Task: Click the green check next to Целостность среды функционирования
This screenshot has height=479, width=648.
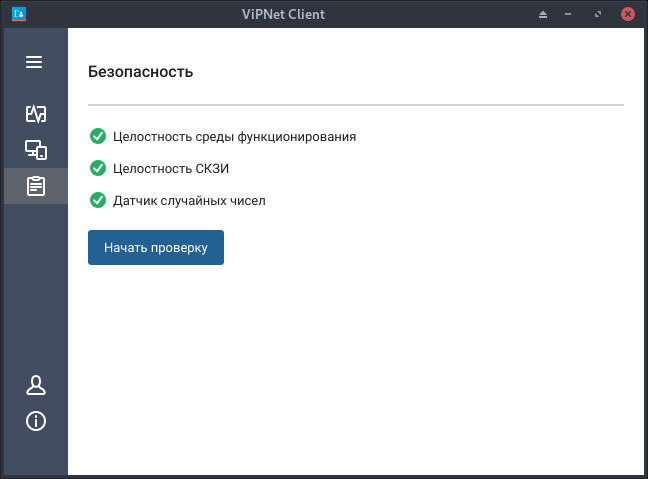Action: pyautogui.click(x=98, y=136)
